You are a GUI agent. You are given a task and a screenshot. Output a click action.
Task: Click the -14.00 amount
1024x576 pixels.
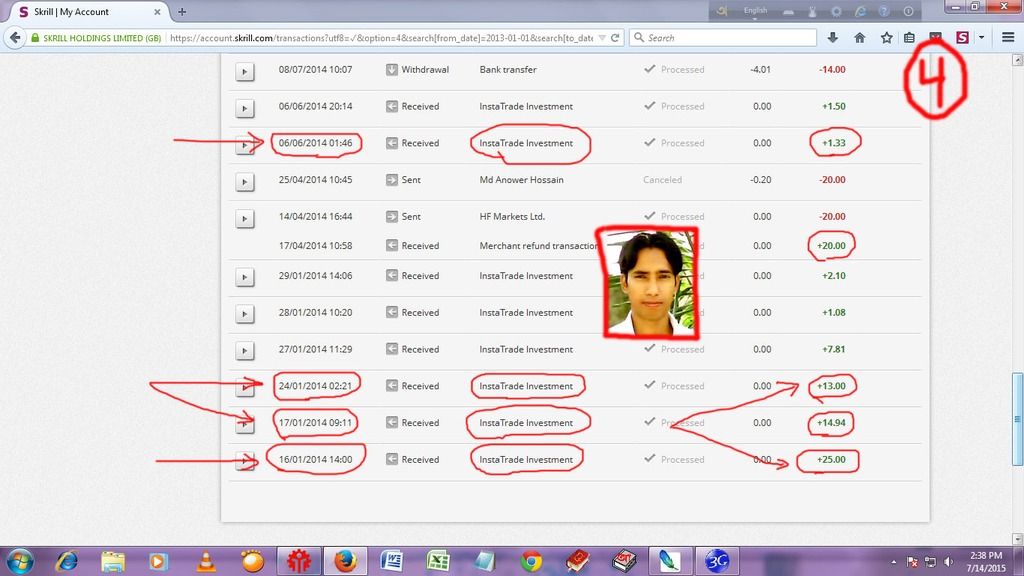click(832, 69)
